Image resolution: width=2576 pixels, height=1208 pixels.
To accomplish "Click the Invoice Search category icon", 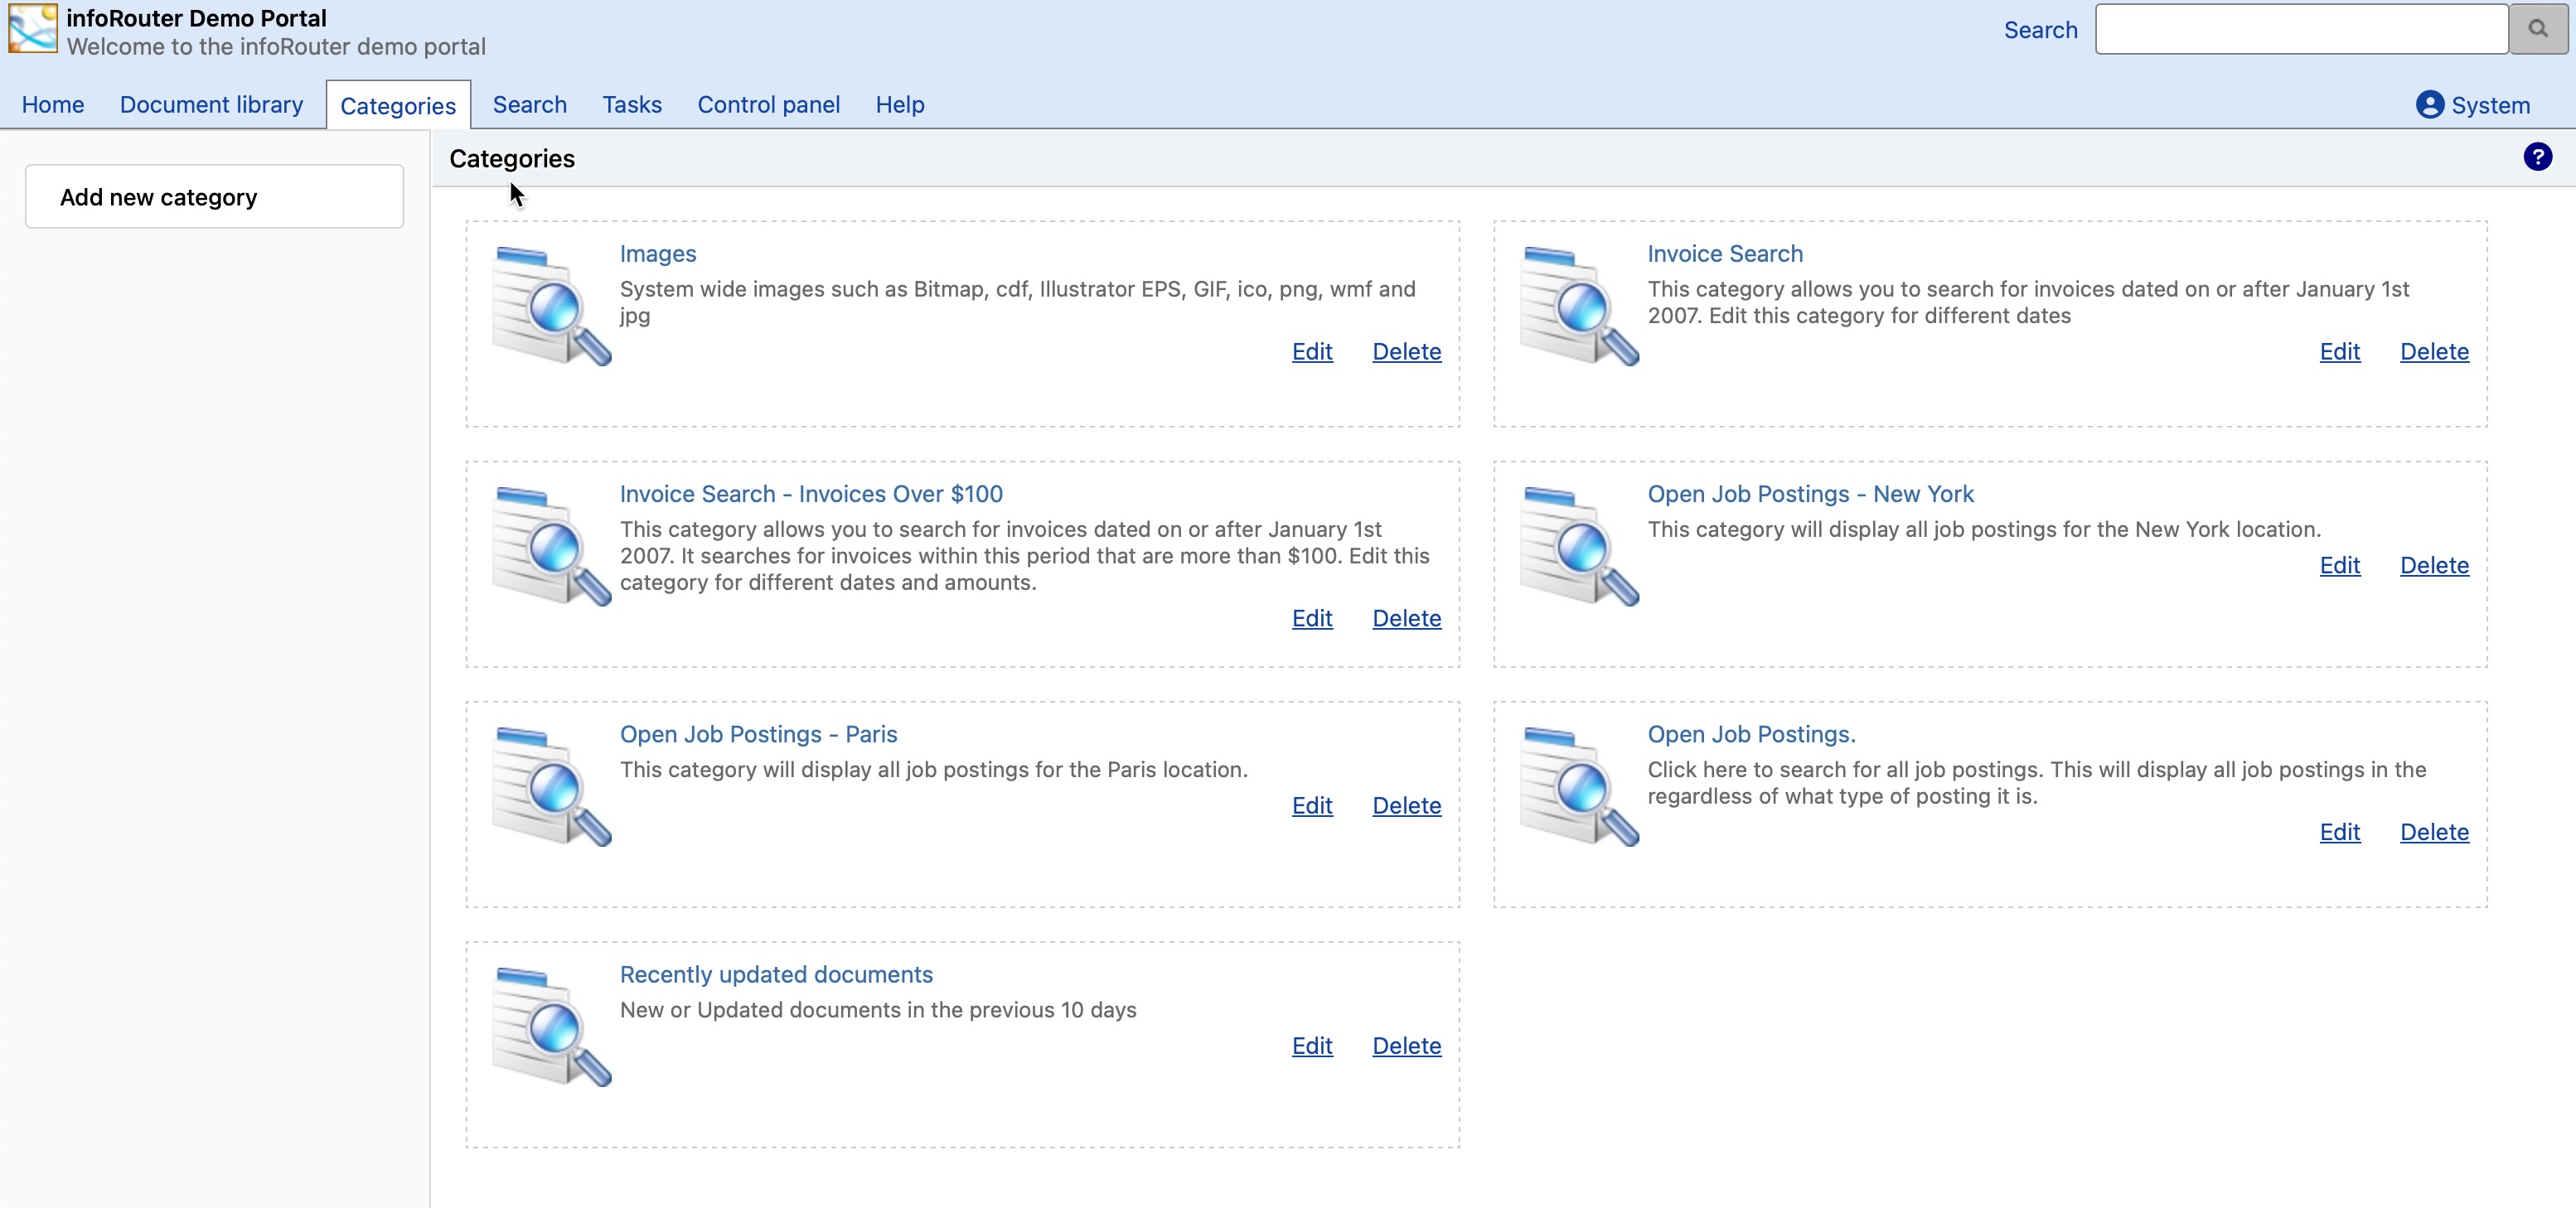I will click(1578, 305).
